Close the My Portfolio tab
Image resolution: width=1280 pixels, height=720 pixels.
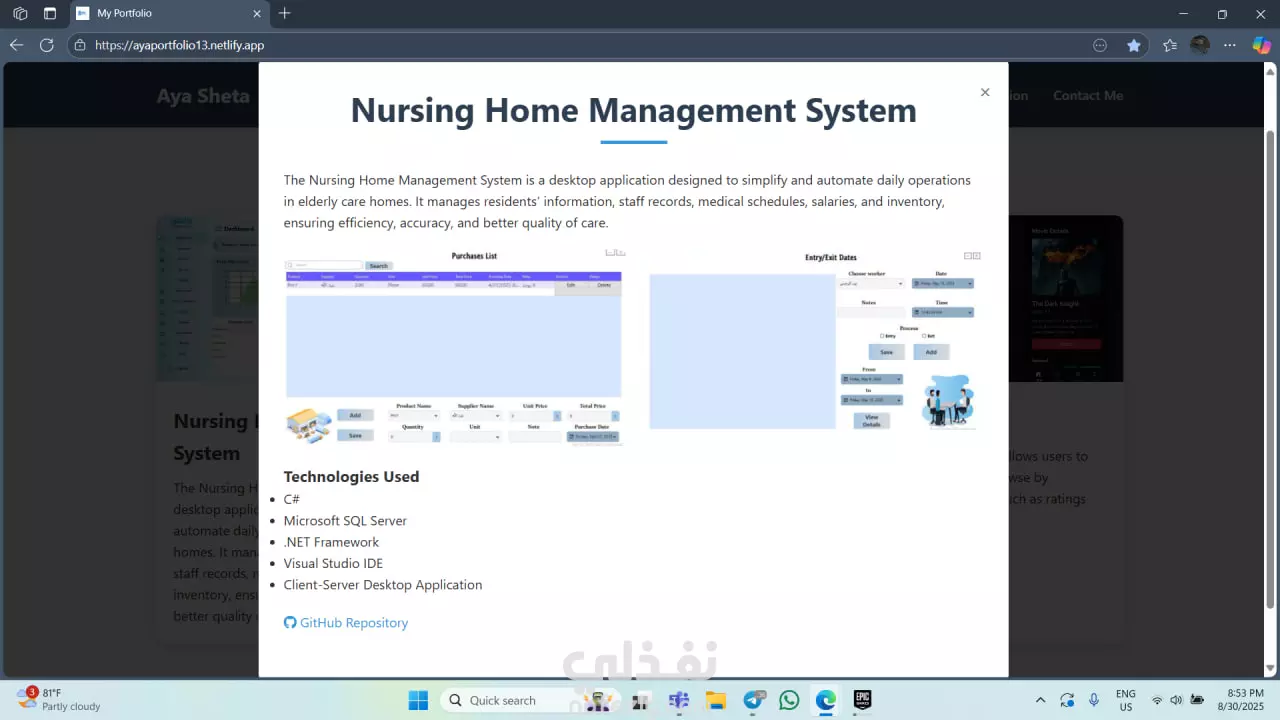257,14
